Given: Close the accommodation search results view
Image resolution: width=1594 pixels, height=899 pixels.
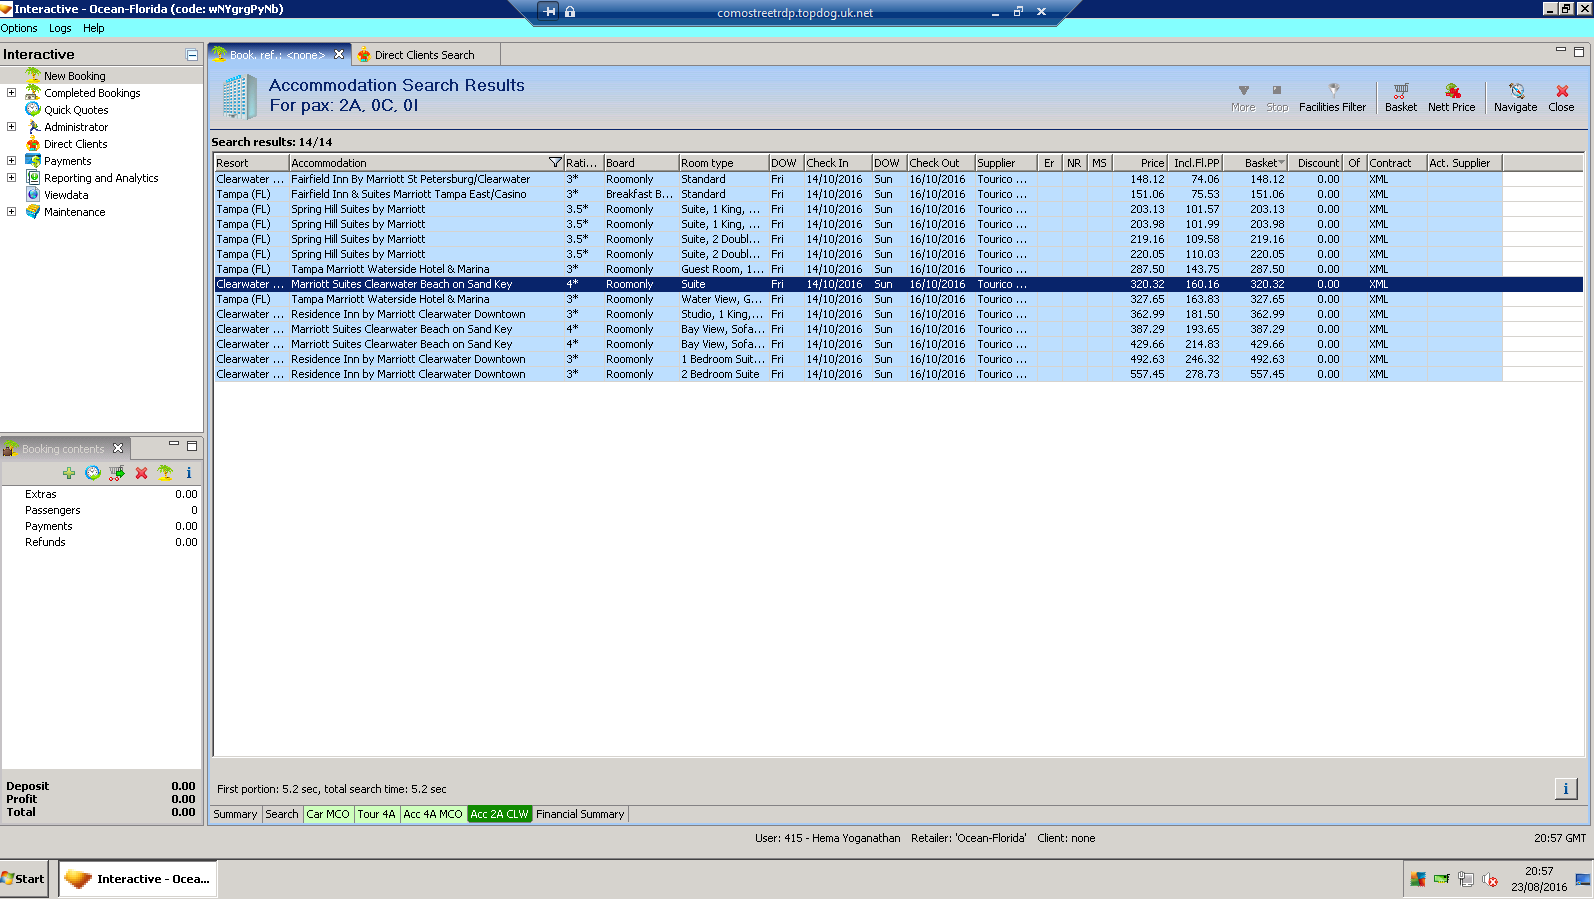Looking at the screenshot, I should [1561, 97].
